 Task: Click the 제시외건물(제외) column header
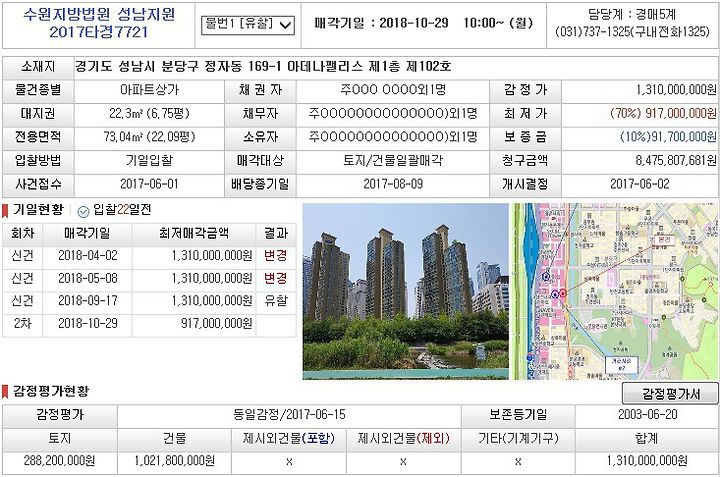pyautogui.click(x=404, y=438)
